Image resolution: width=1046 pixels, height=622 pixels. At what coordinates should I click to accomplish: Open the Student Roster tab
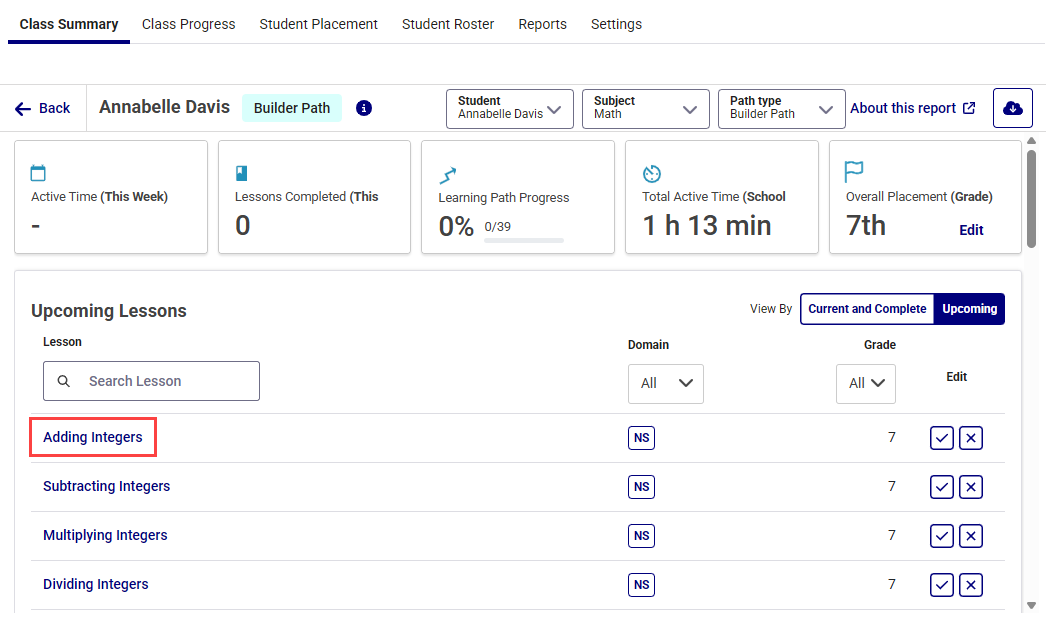[448, 25]
